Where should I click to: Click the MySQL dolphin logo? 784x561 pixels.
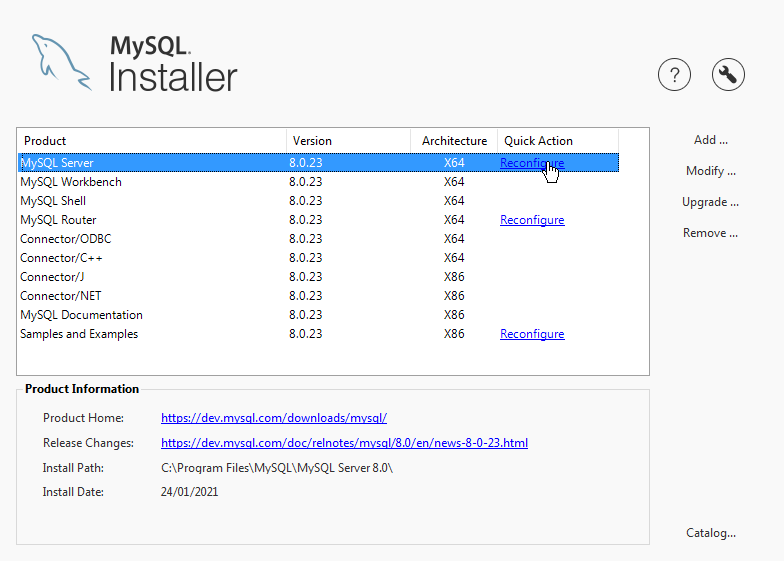pos(62,62)
